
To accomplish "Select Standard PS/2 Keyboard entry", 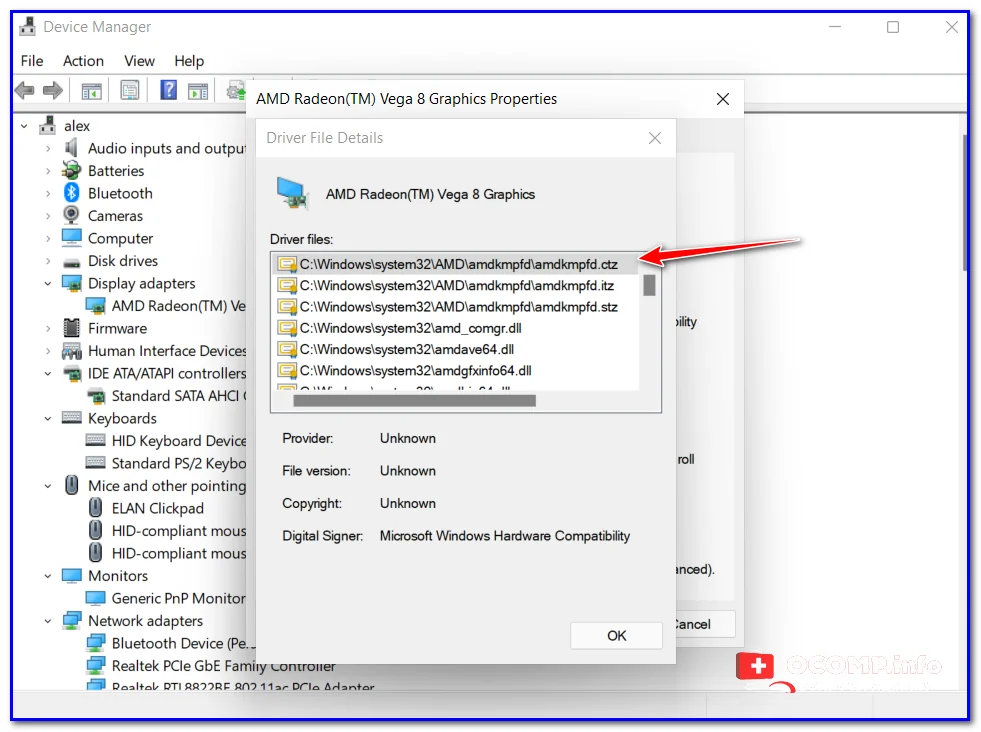I will click(178, 464).
